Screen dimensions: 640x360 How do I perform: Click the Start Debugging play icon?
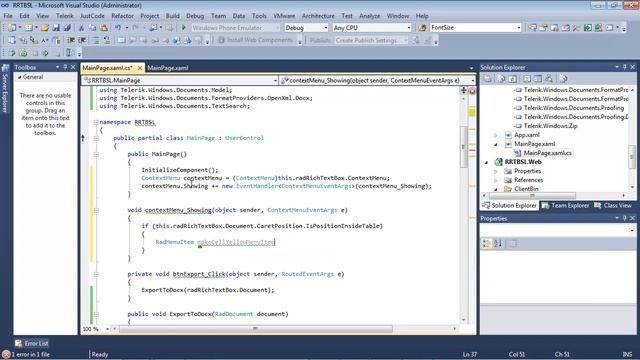184,28
